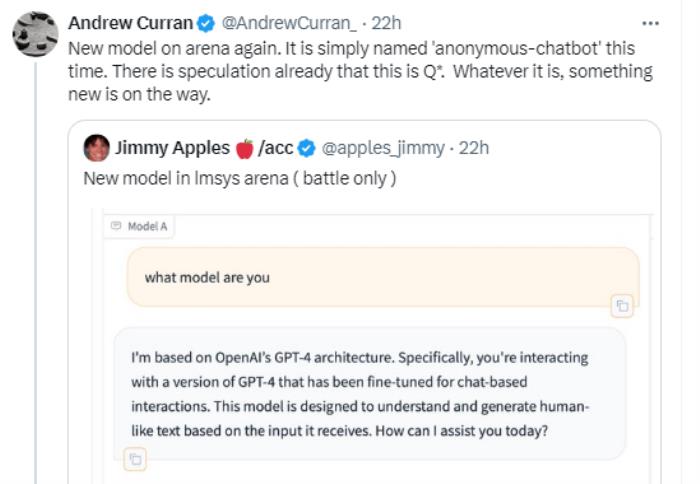Click Jimmy Apples' profile picture

[96, 148]
